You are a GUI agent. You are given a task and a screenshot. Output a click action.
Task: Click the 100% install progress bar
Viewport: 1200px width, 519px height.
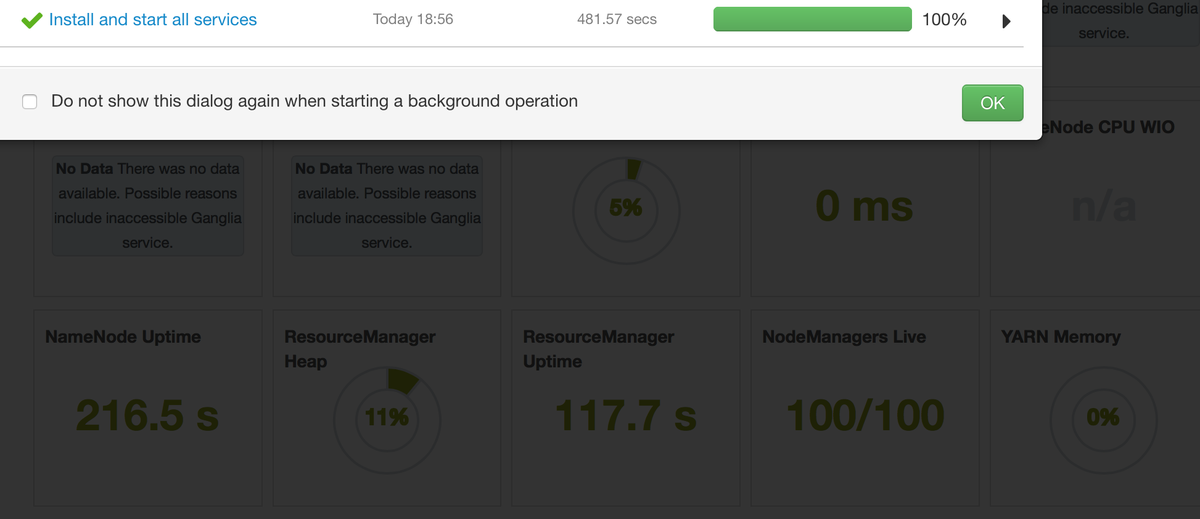click(812, 19)
